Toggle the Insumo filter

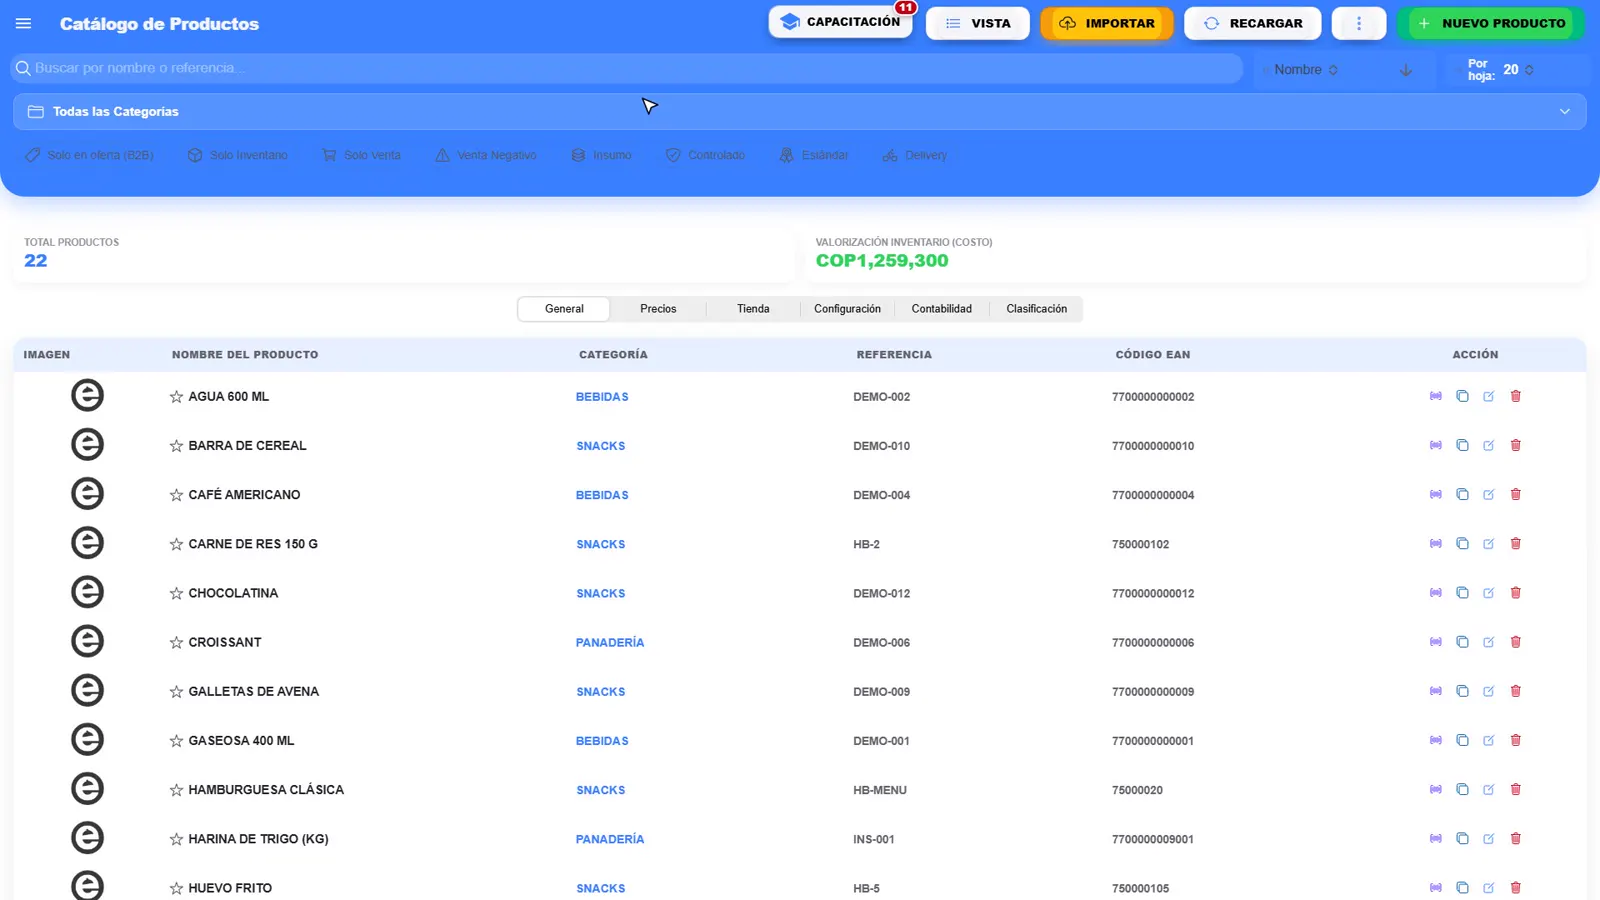pyautogui.click(x=601, y=155)
